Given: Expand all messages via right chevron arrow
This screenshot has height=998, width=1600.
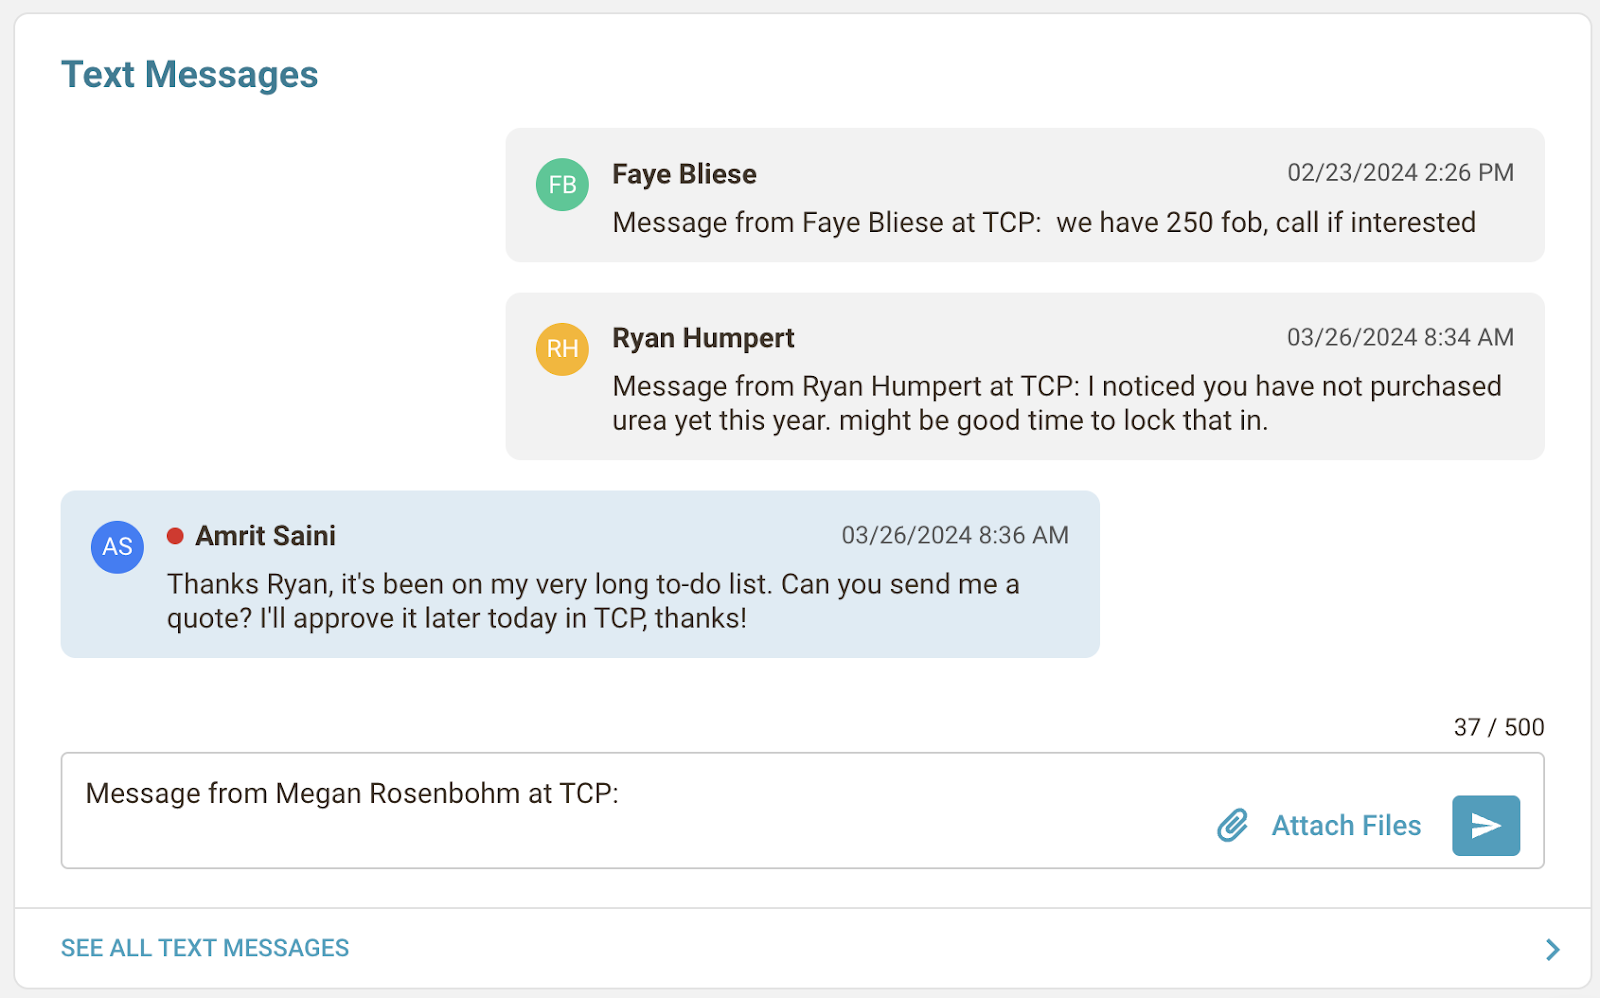Looking at the screenshot, I should (1552, 949).
